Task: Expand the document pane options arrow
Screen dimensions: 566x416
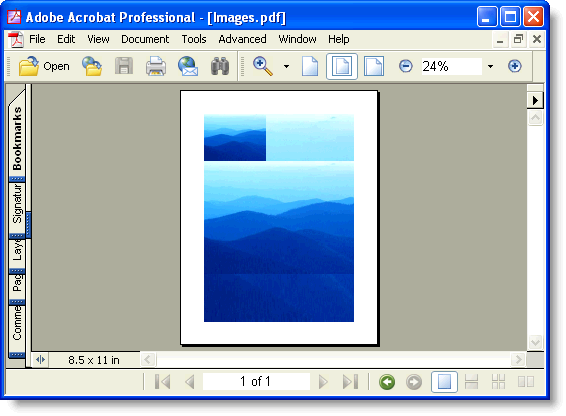Action: pyautogui.click(x=535, y=100)
